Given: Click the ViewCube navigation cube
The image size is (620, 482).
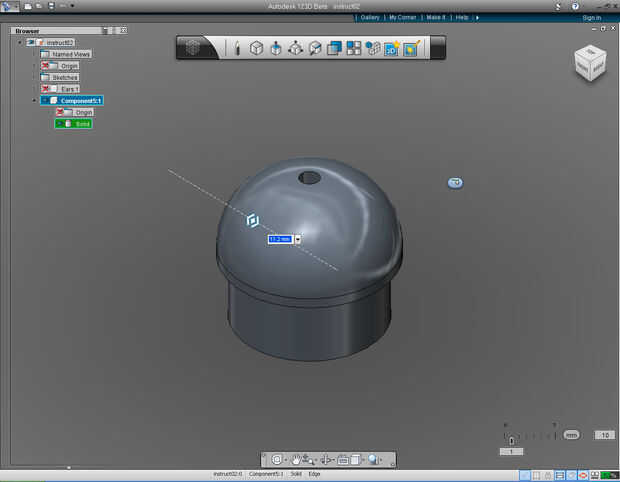Looking at the screenshot, I should point(588,64).
